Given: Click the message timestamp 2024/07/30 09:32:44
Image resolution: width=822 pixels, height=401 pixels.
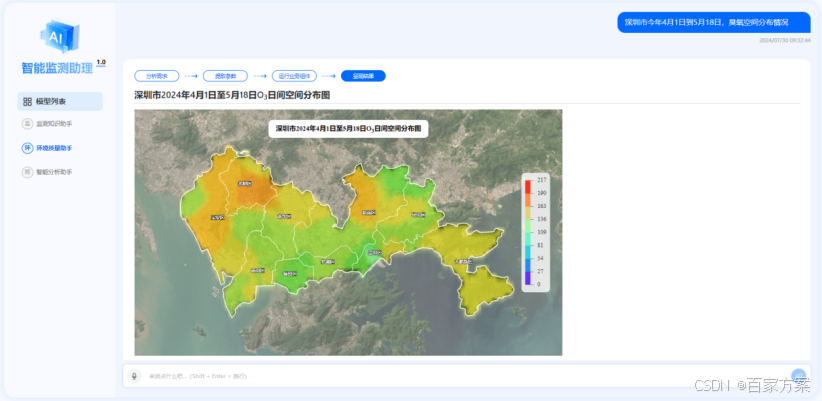Looking at the screenshot, I should (785, 40).
